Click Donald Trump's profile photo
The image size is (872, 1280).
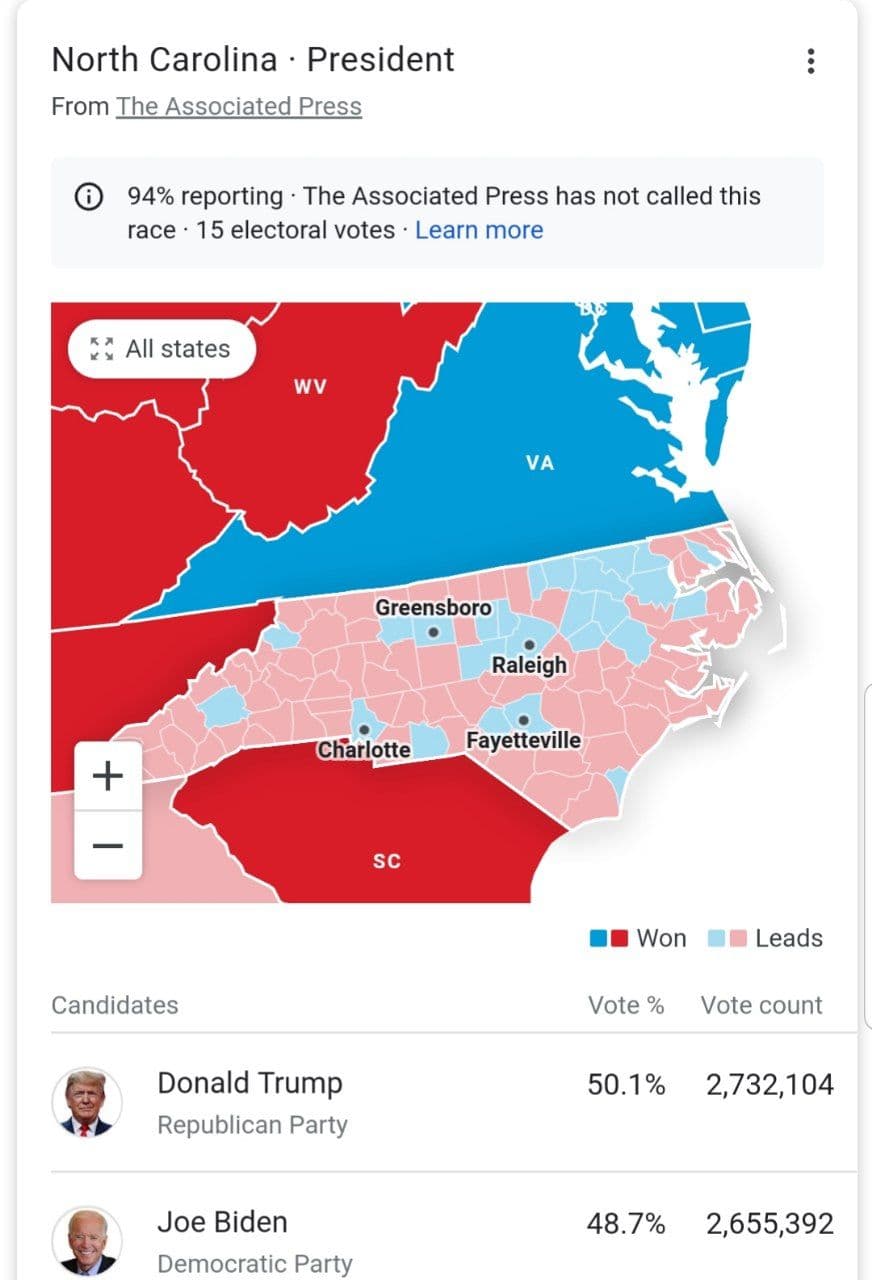pos(87,1102)
